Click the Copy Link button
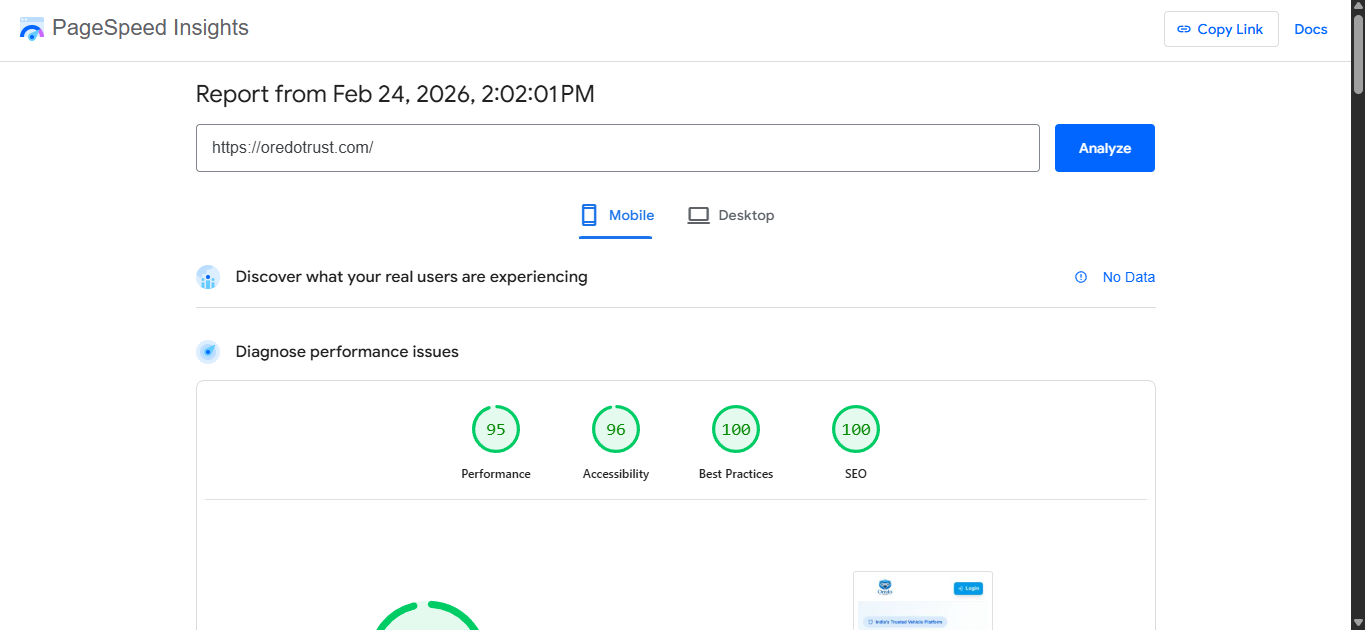This screenshot has height=630, width=1365. coord(1221,29)
